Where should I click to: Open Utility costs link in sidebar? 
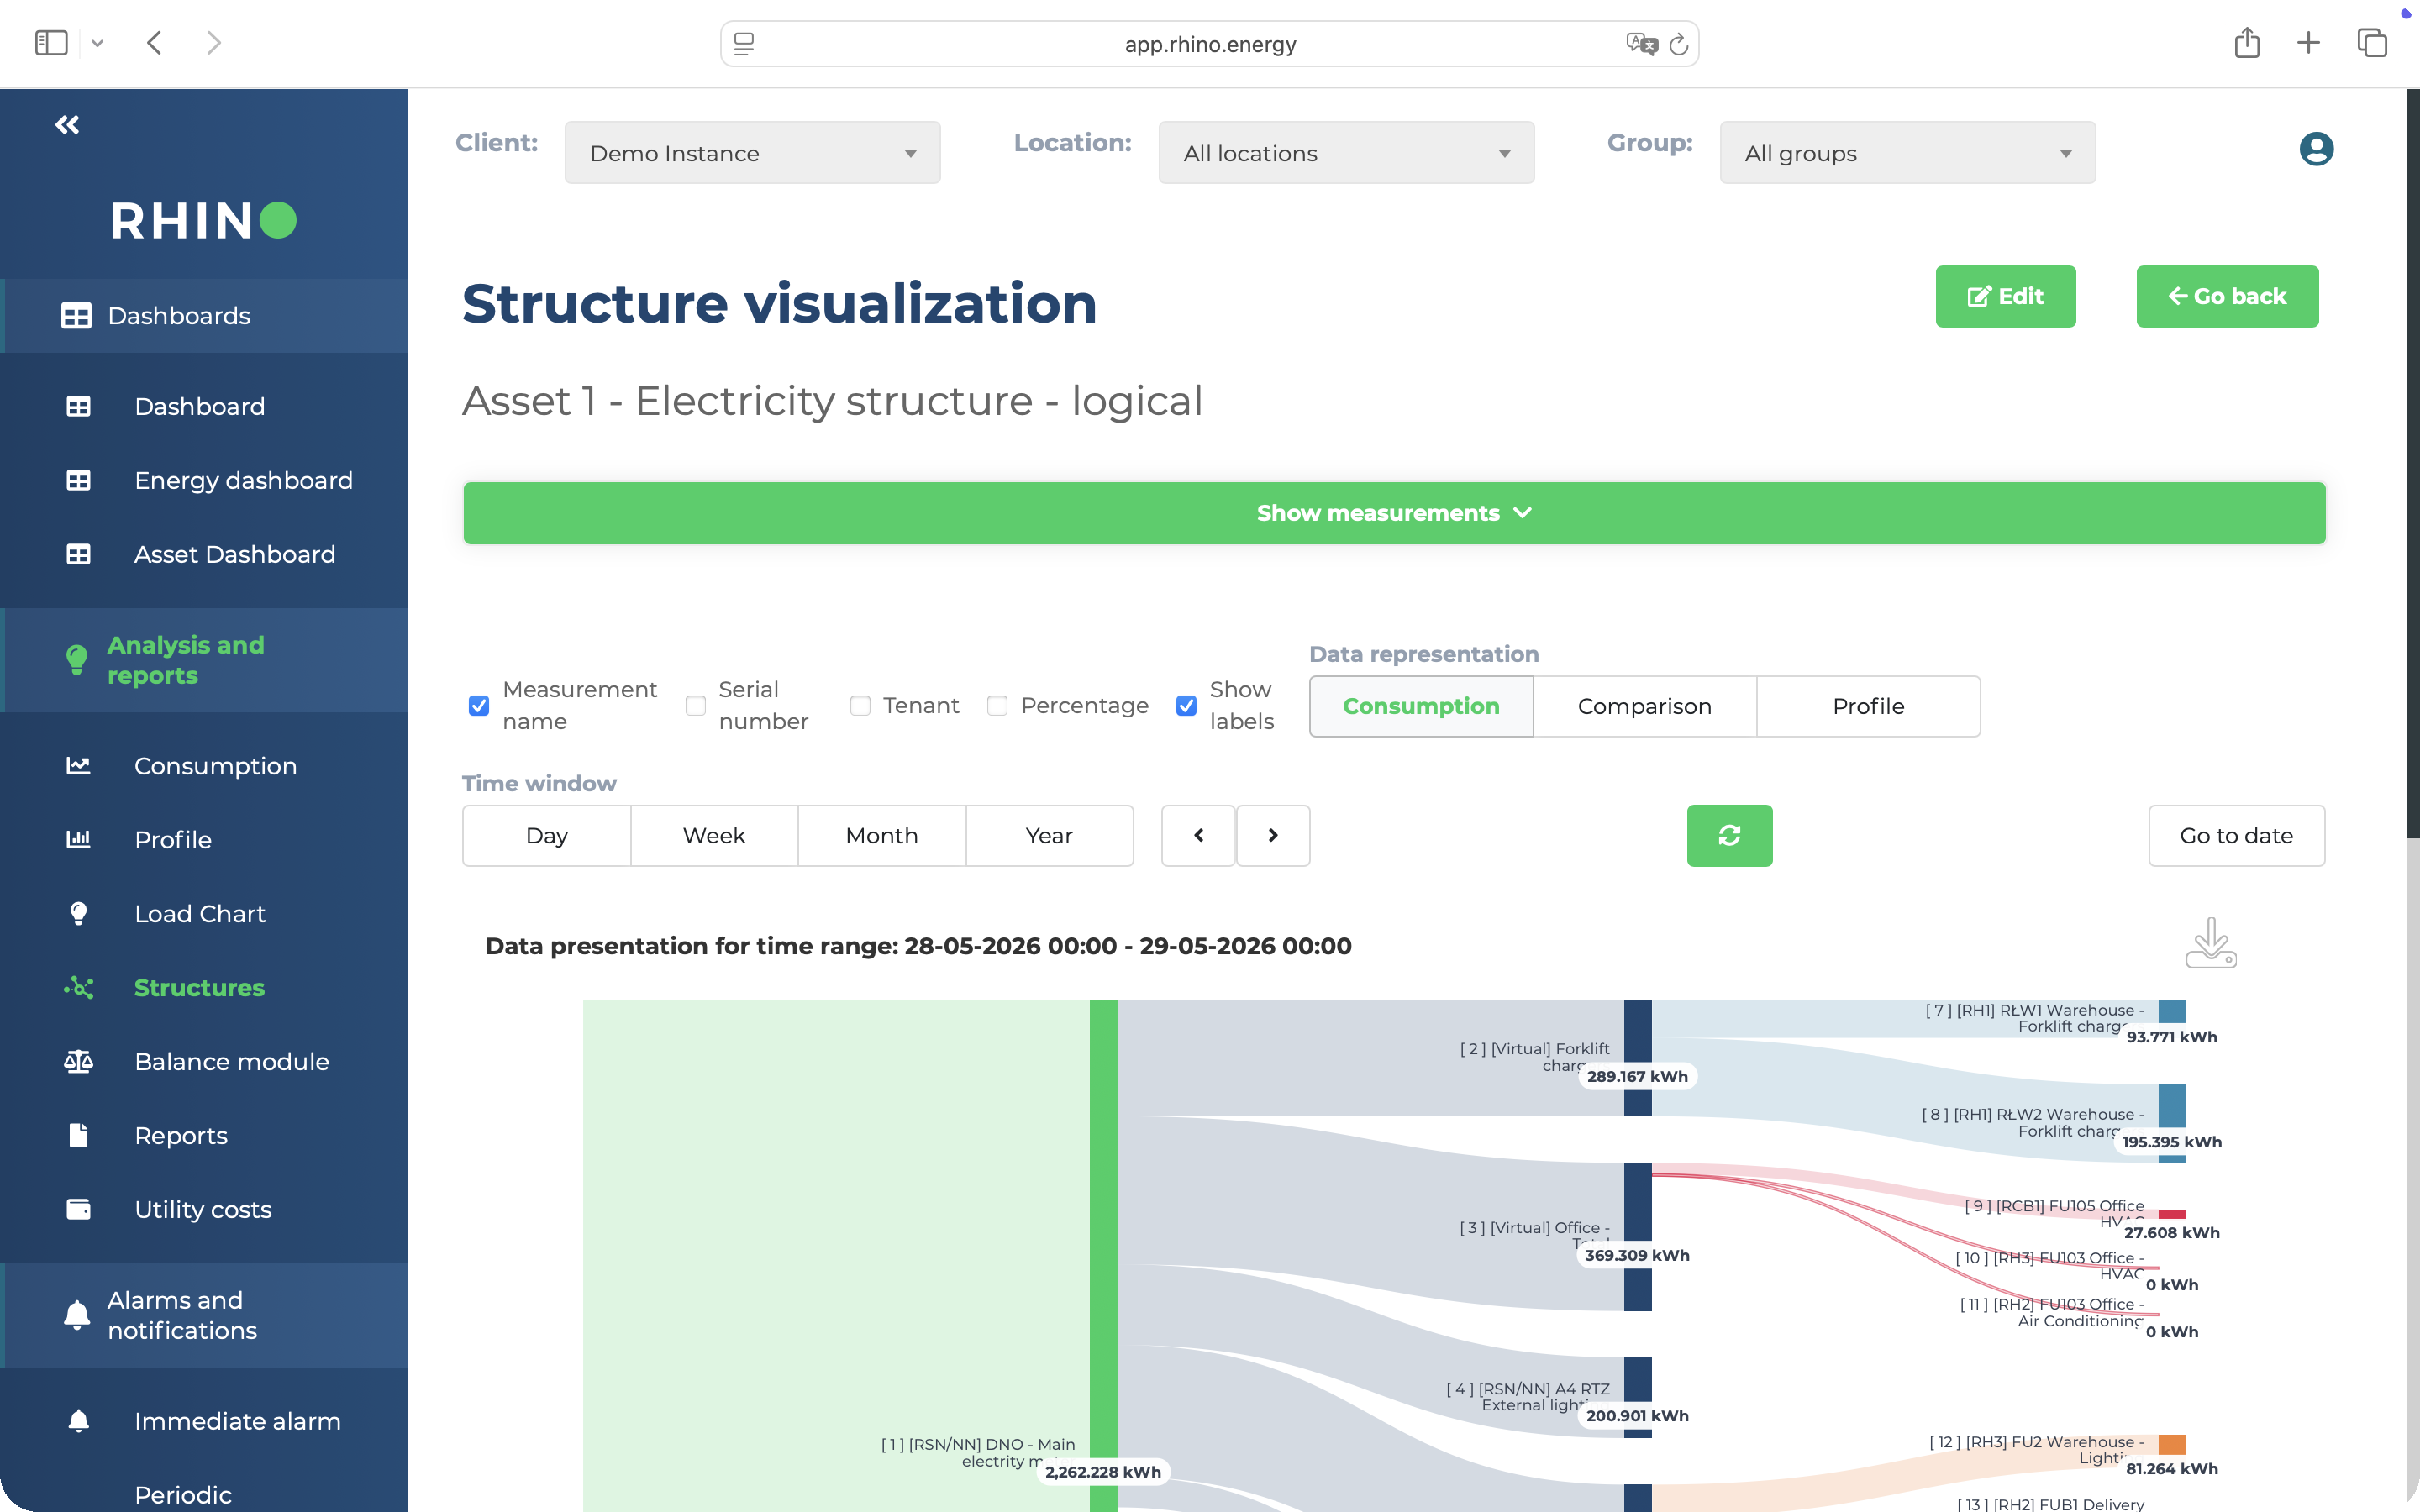click(203, 1210)
